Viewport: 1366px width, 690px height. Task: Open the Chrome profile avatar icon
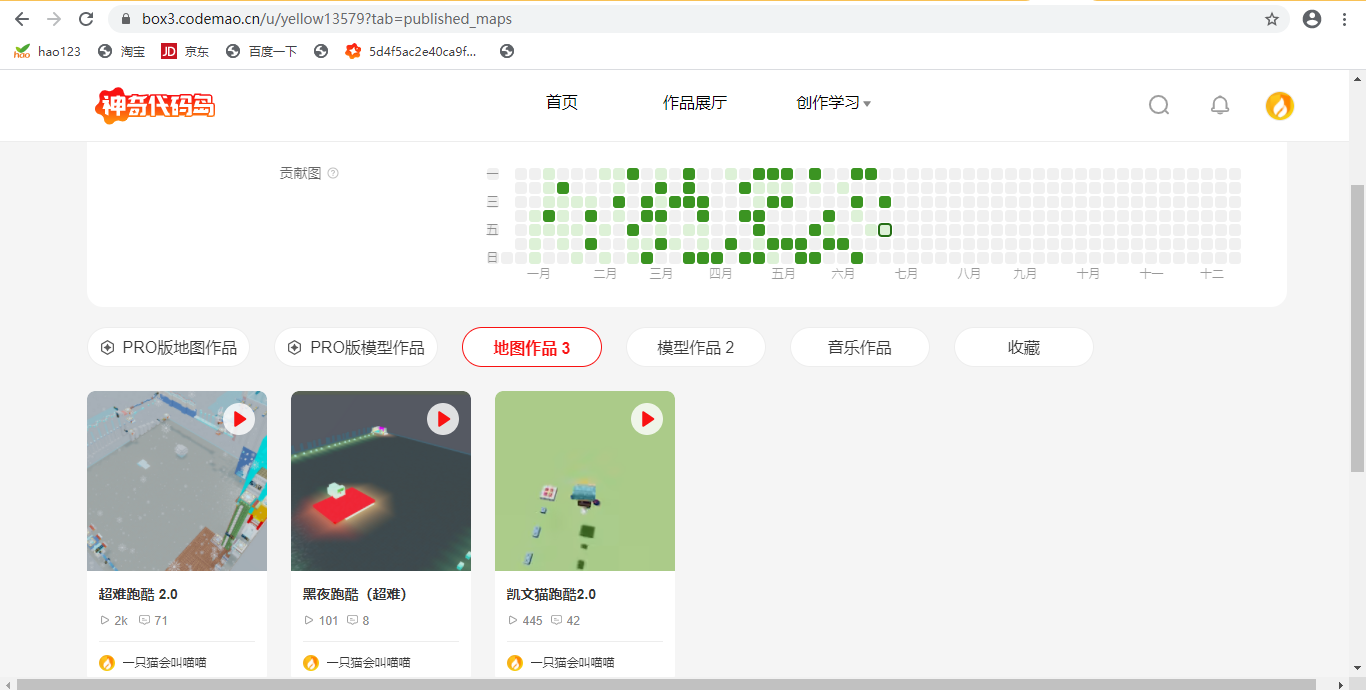click(x=1312, y=19)
